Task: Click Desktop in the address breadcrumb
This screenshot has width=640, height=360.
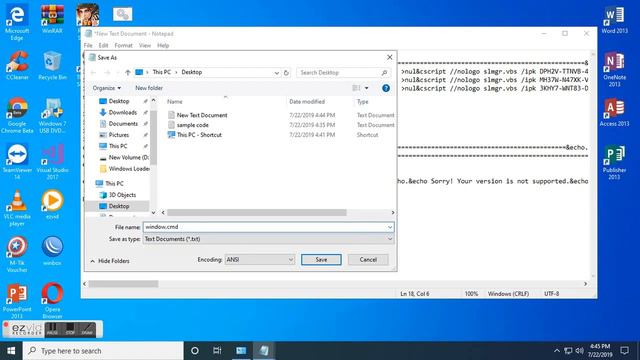Action: click(192, 72)
